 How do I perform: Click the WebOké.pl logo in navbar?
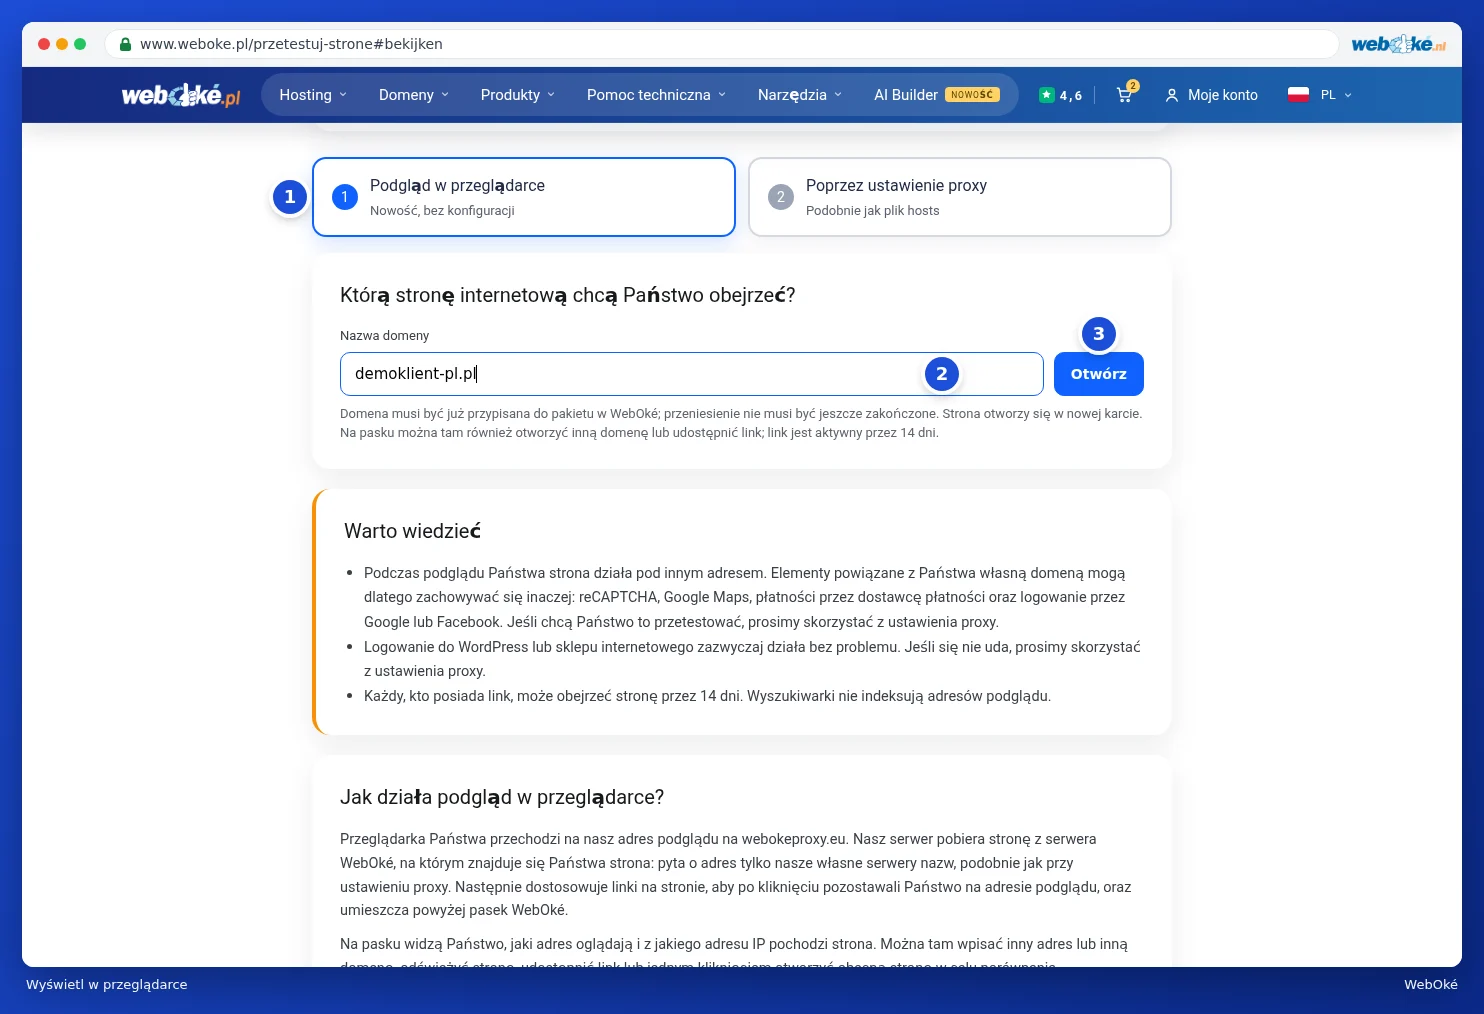181,95
